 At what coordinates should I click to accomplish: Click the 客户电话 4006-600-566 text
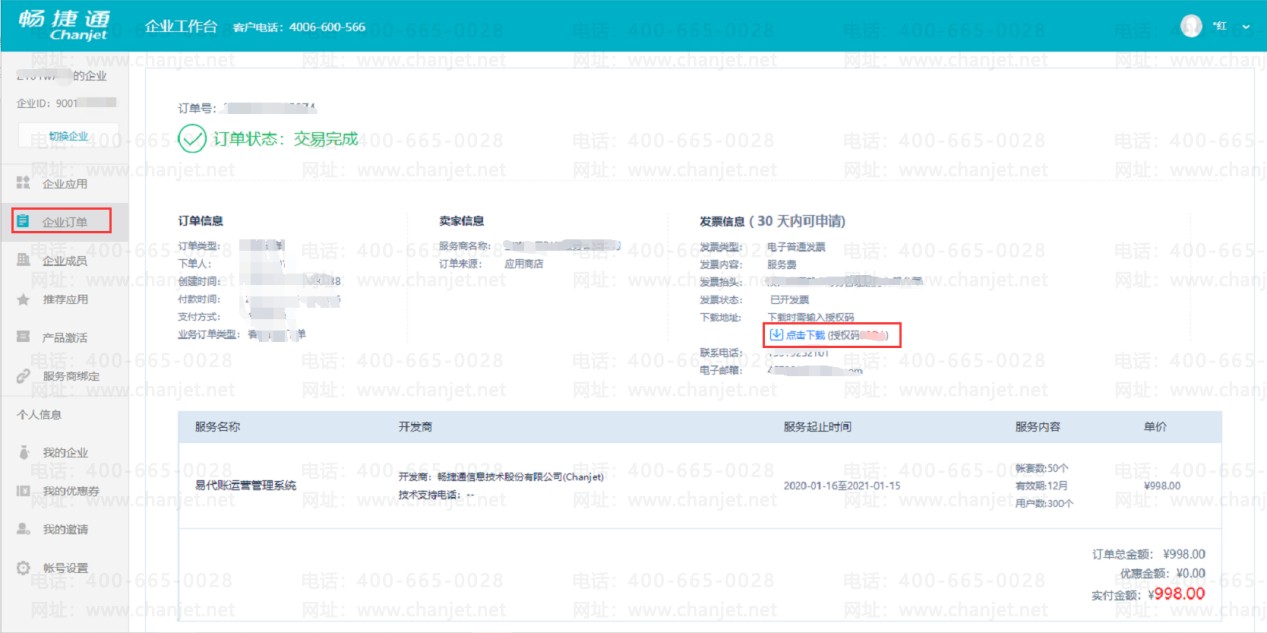(x=299, y=27)
